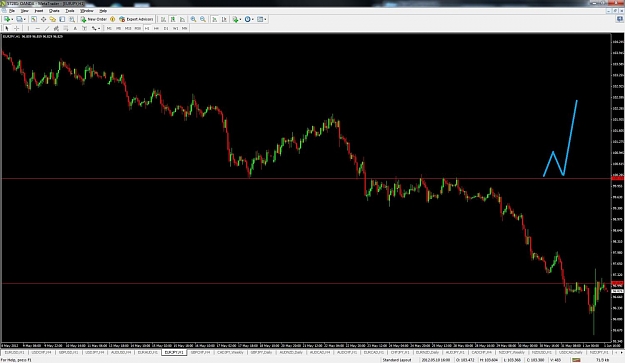Toggle Chart Shift icon
The image size is (625, 363).
point(224,19)
